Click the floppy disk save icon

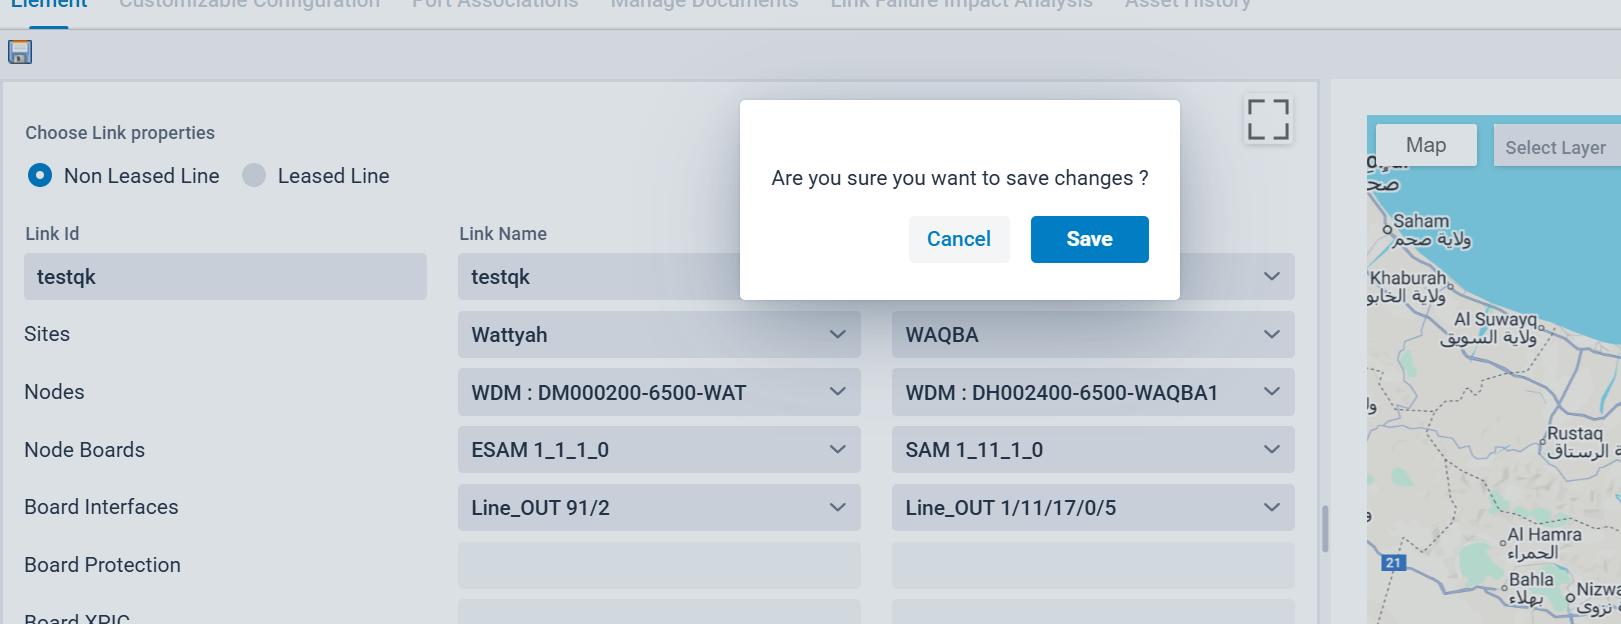pyautogui.click(x=20, y=52)
